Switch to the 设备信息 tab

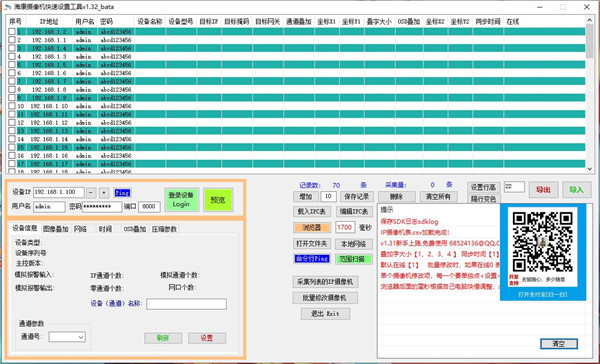click(x=24, y=228)
